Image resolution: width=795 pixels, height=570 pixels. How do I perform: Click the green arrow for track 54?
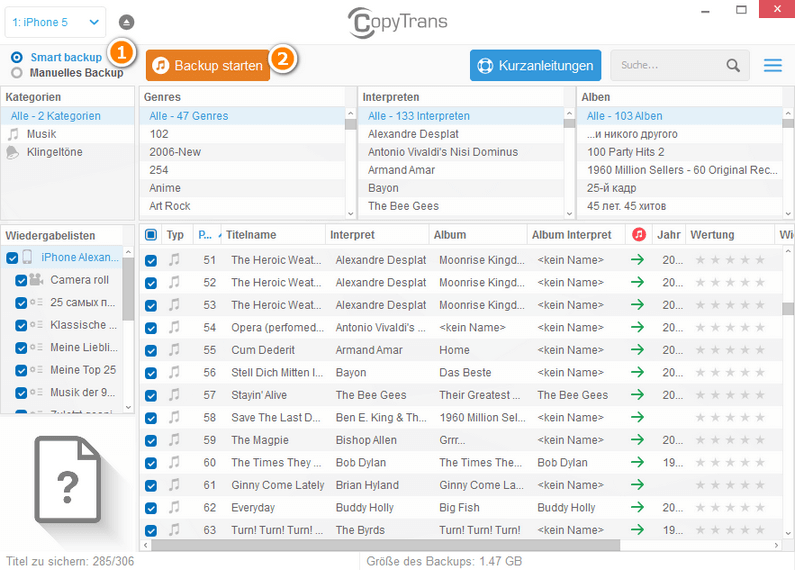[637, 327]
